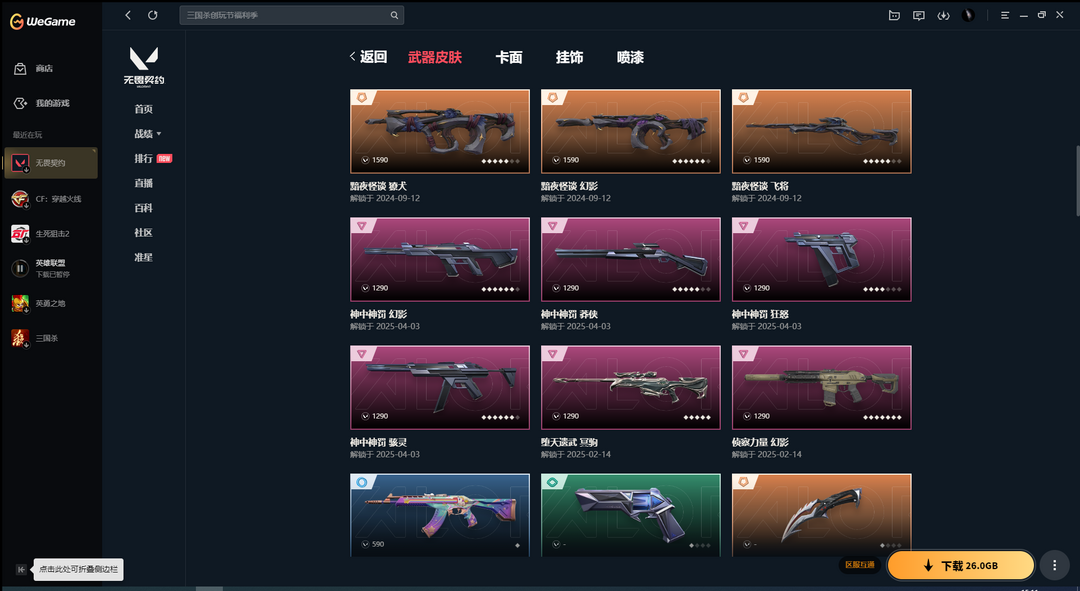Viewport: 1080px width, 591px height.
Task: Open the hamburger menu in the title bar
Action: coord(1005,15)
